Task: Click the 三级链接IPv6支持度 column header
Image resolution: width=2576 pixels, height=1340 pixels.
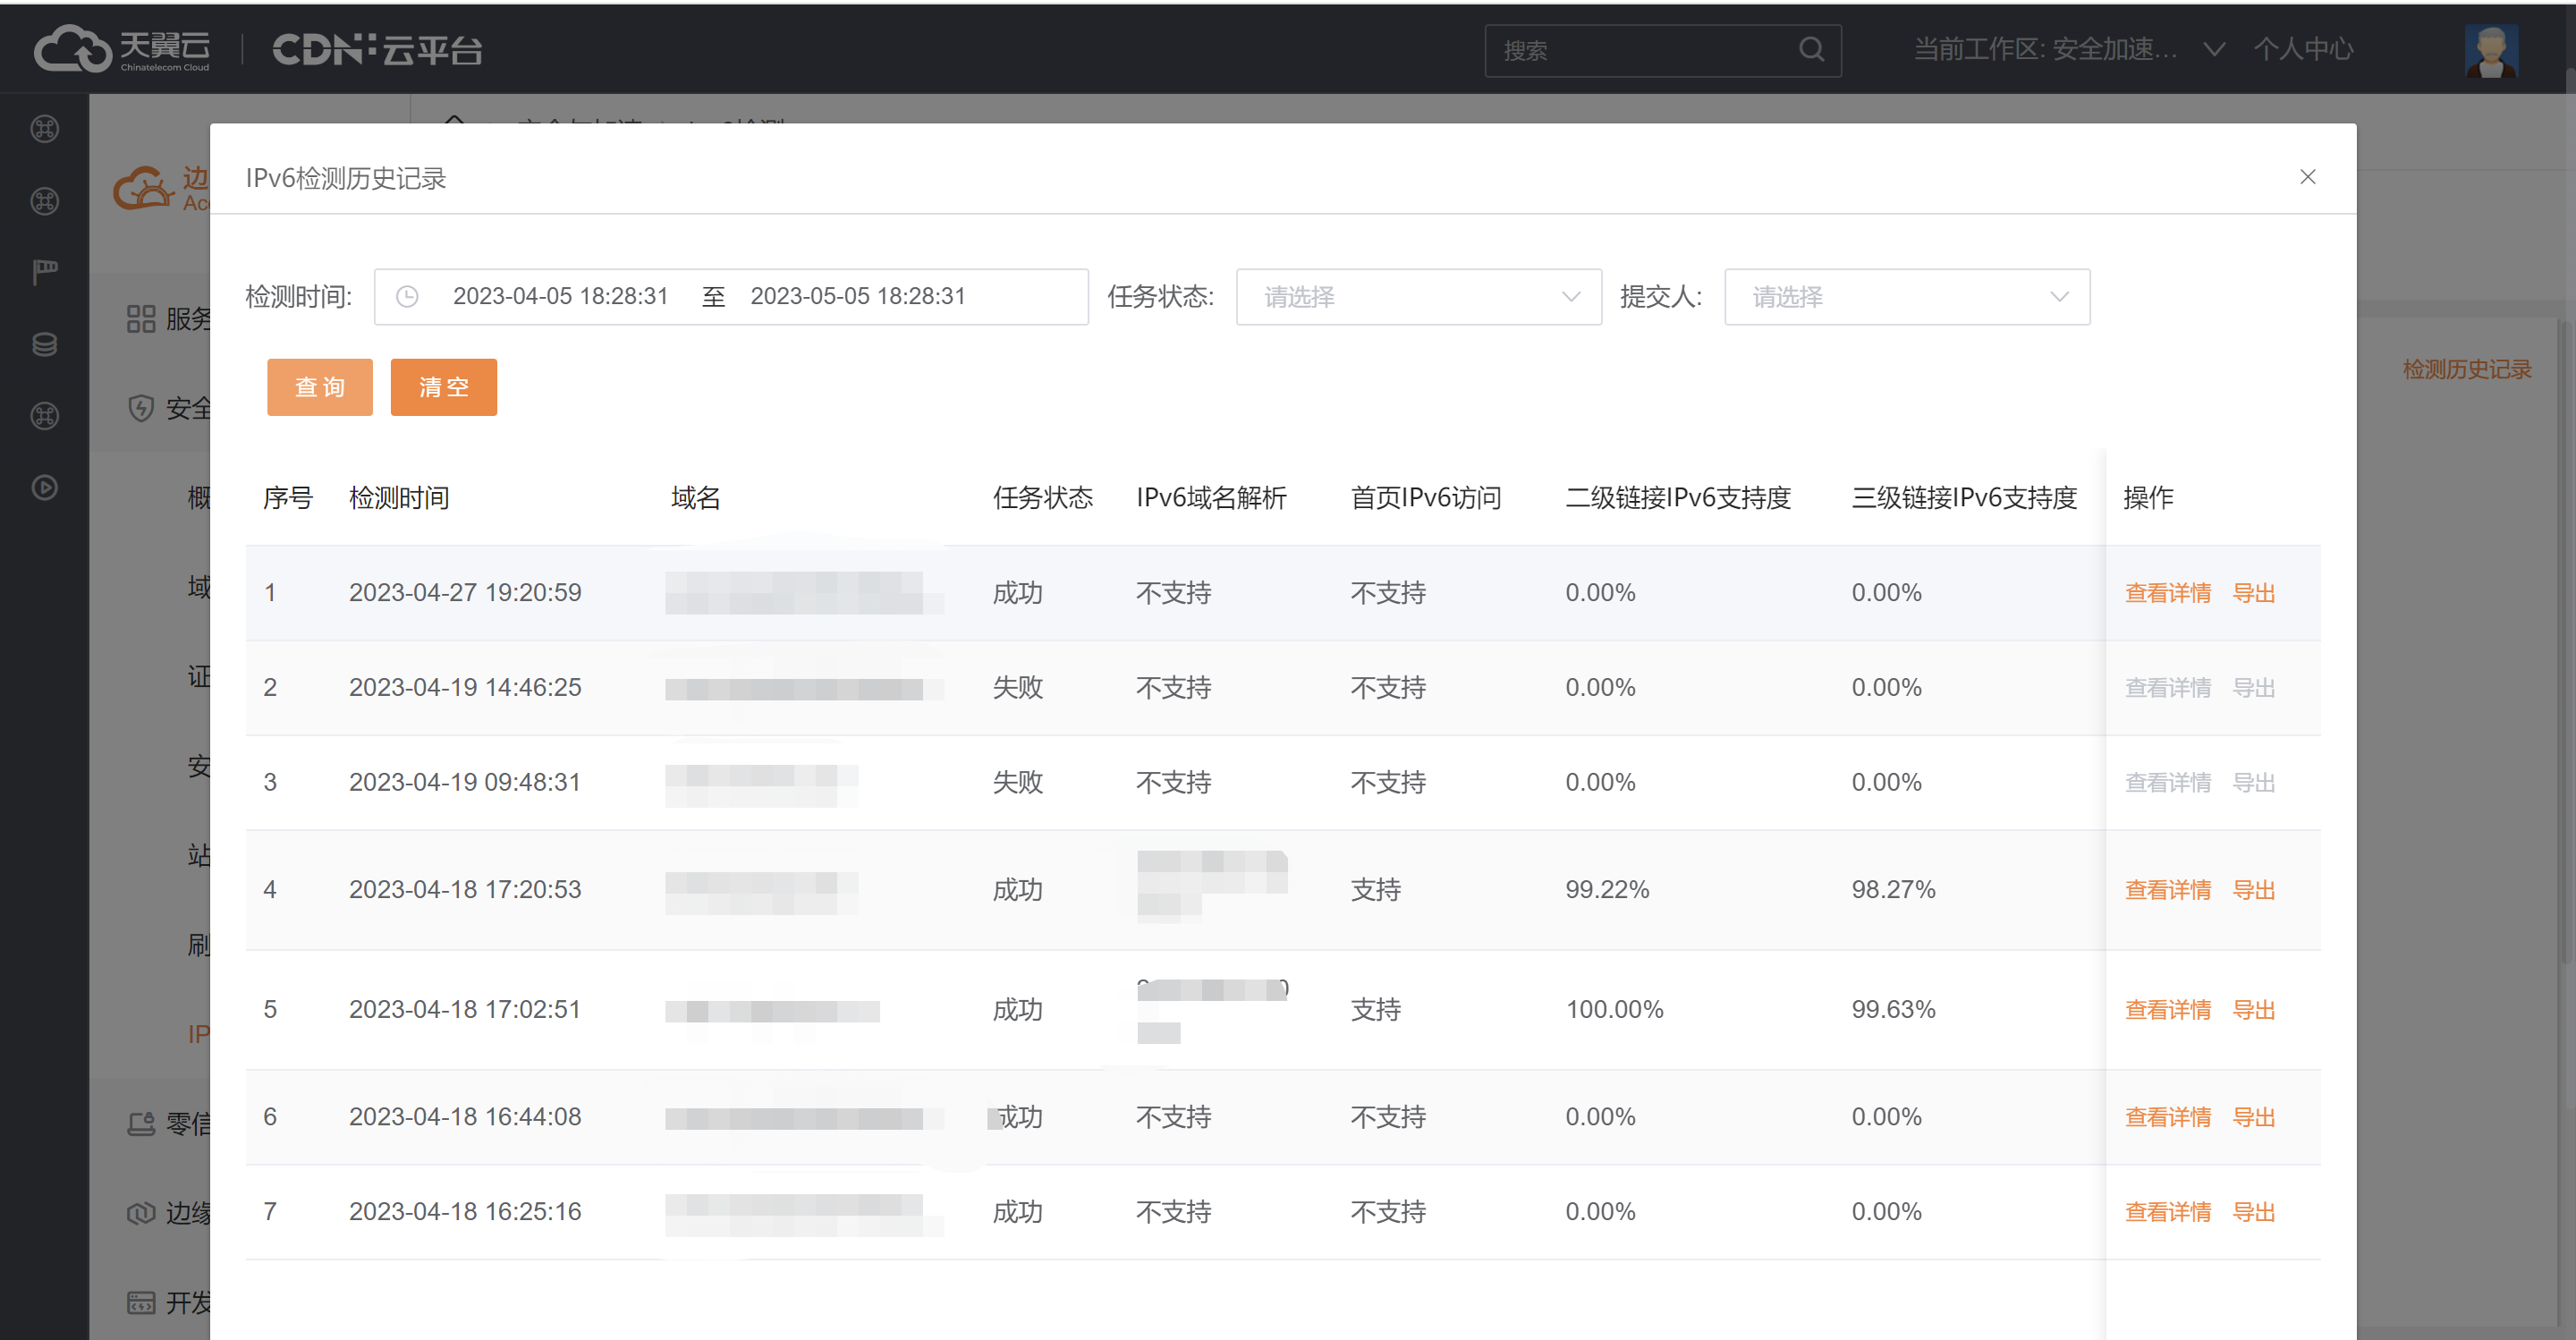Action: click(x=1963, y=498)
